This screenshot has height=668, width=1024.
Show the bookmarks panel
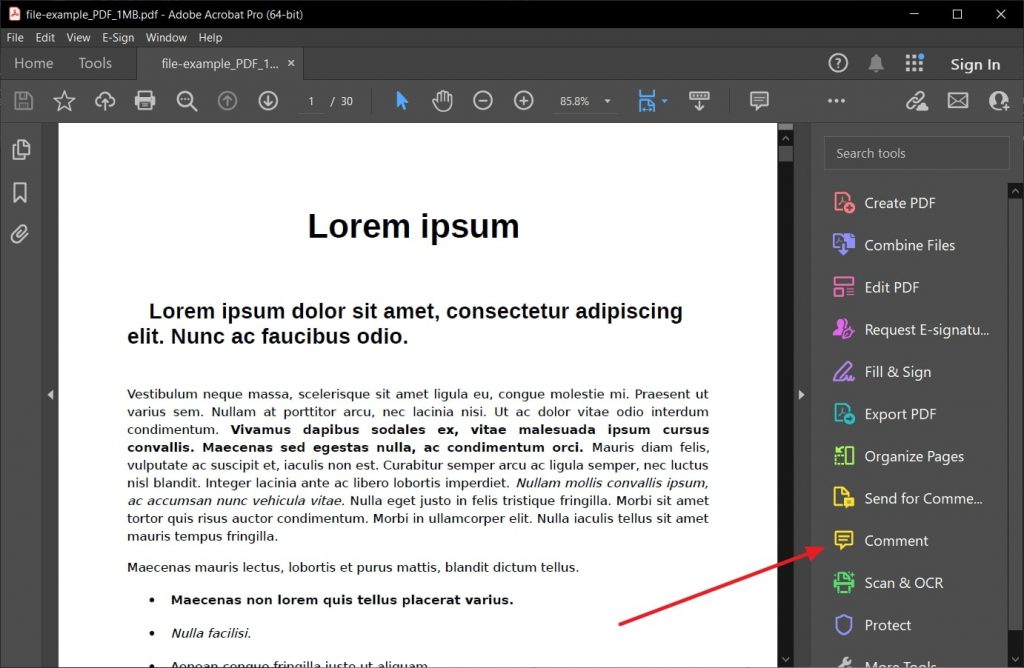22,192
